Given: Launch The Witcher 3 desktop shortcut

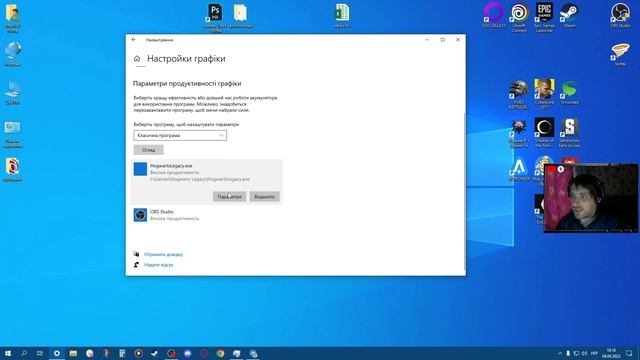Looking at the screenshot, I should 519,132.
